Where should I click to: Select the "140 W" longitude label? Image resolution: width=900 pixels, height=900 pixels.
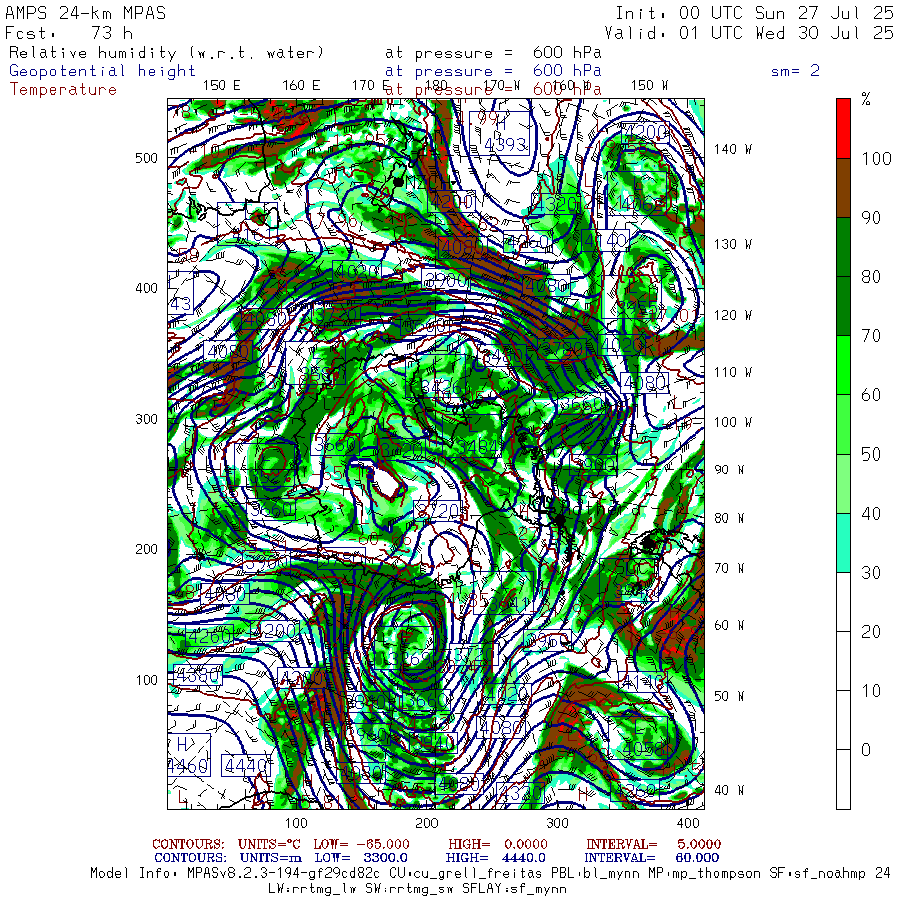733,149
